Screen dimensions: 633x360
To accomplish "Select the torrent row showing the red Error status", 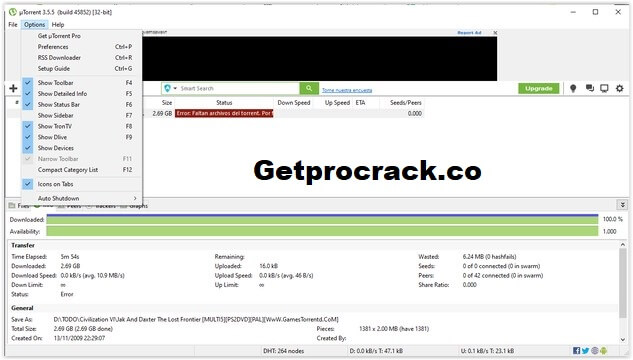I will tap(224, 113).
